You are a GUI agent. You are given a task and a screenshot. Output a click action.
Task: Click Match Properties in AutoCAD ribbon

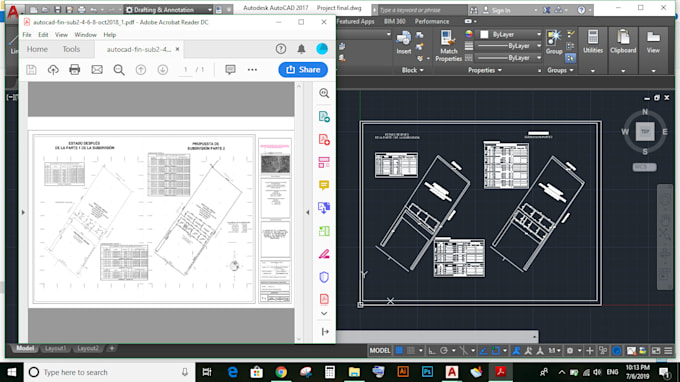(448, 46)
